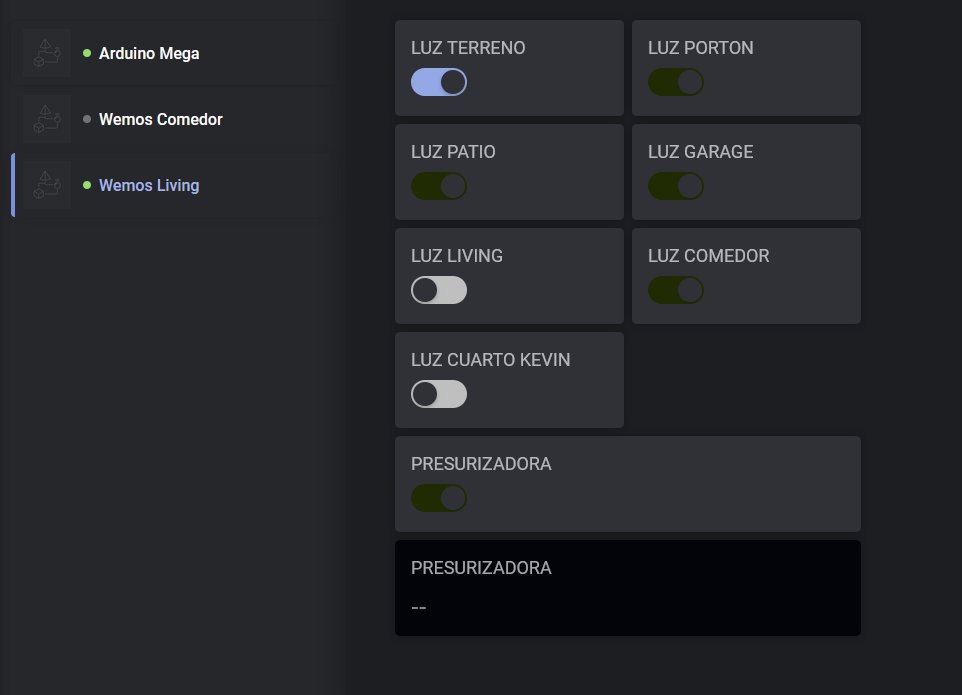Screen dimensions: 962x695
Task: Click the LUZ TERRENO widget label
Action: 468,48
